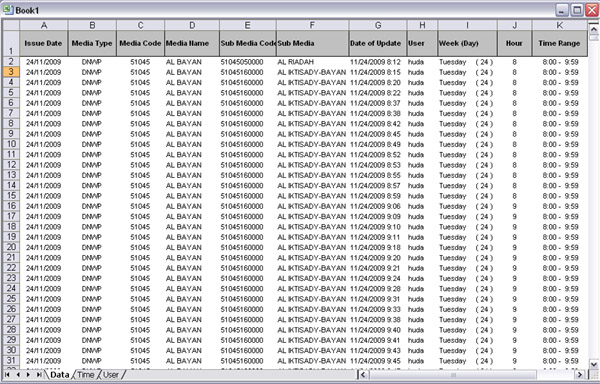Click 'Tuesday' cell in row 12
The width and height of the screenshot is (600, 384).
tap(467, 165)
